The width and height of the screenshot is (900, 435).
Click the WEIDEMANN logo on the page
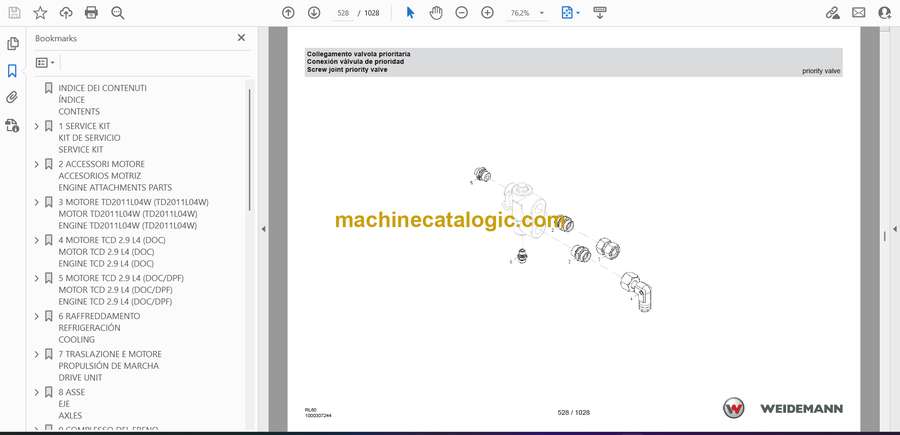783,408
